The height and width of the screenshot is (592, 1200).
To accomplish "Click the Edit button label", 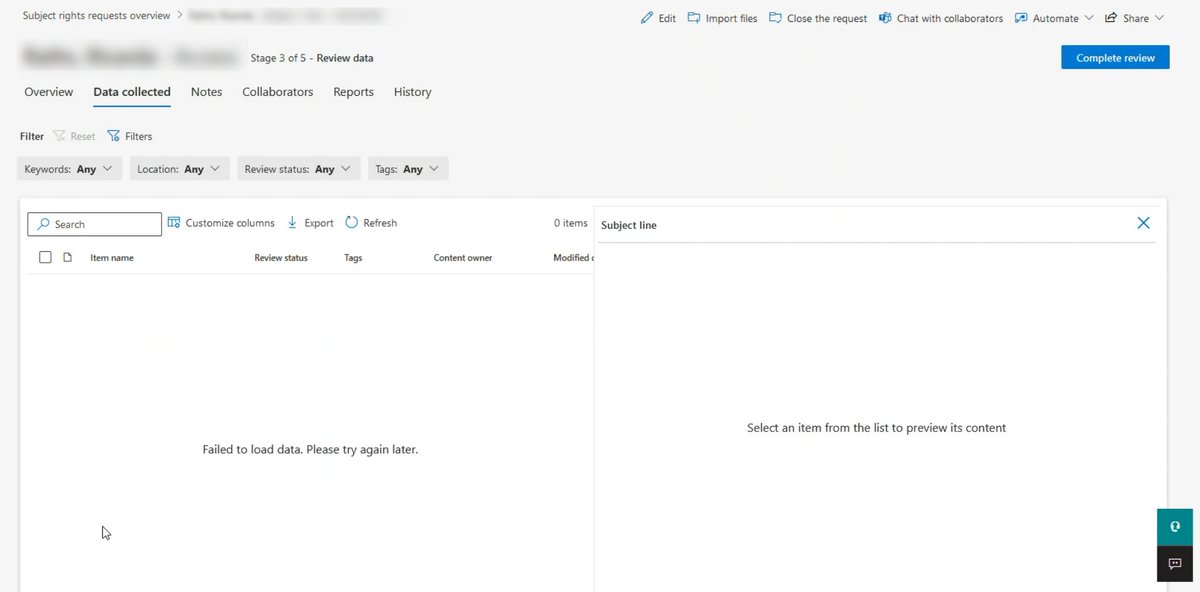I will [667, 18].
